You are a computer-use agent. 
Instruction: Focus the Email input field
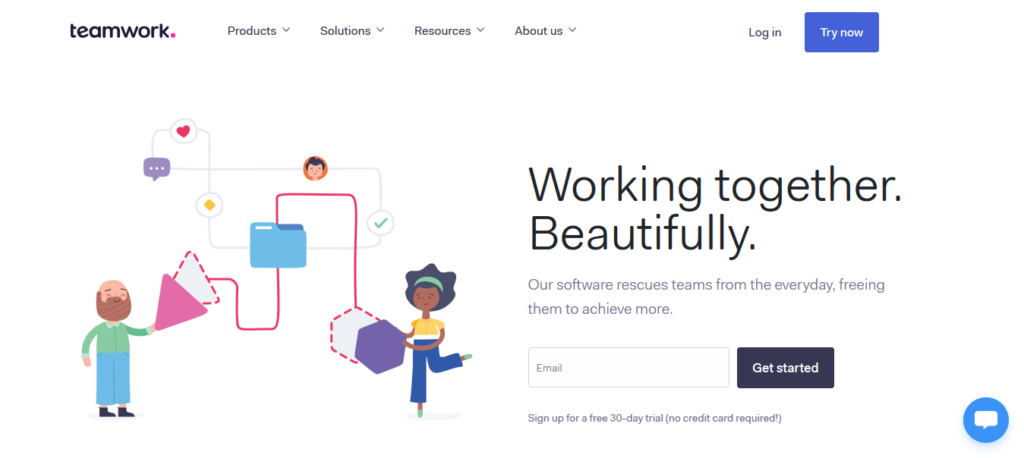pos(628,368)
